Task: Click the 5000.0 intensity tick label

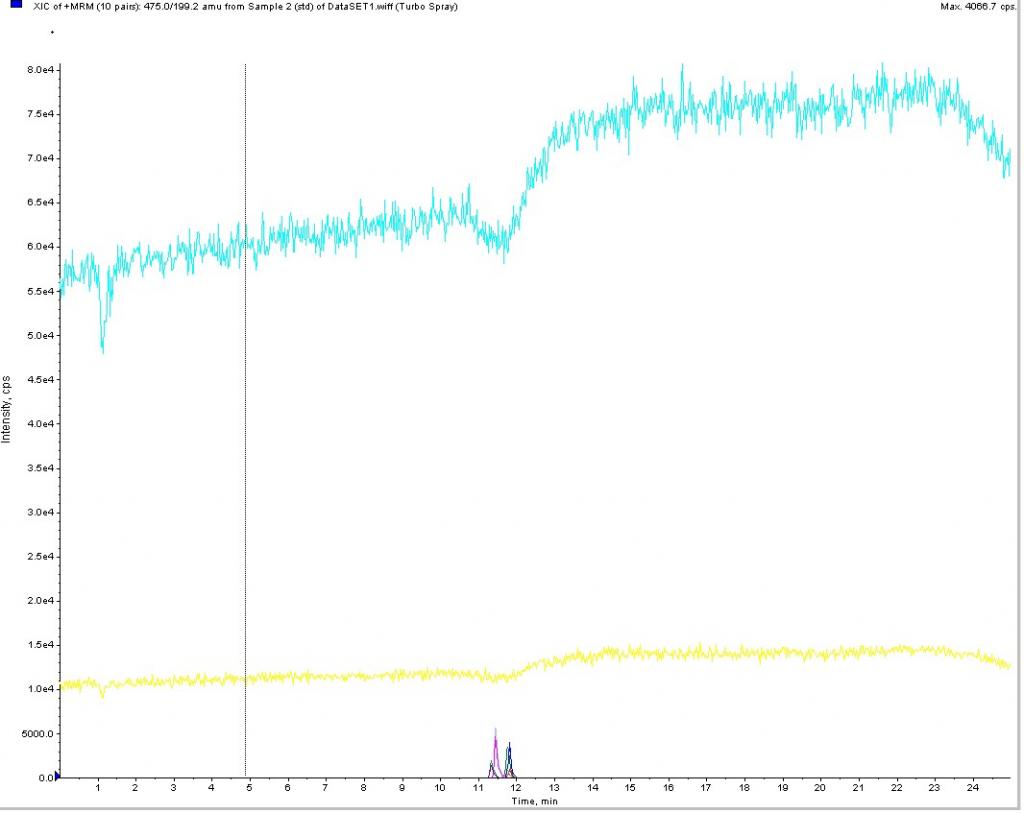Action: tap(38, 734)
